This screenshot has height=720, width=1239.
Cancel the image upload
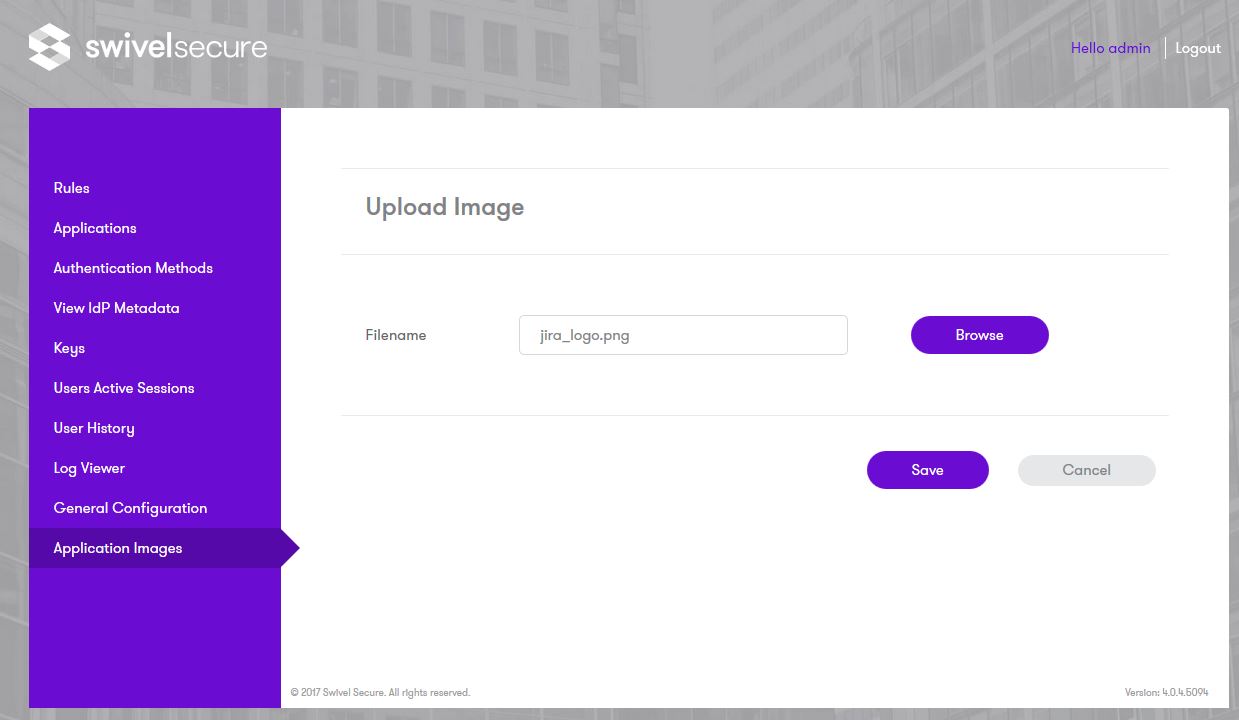(1086, 470)
